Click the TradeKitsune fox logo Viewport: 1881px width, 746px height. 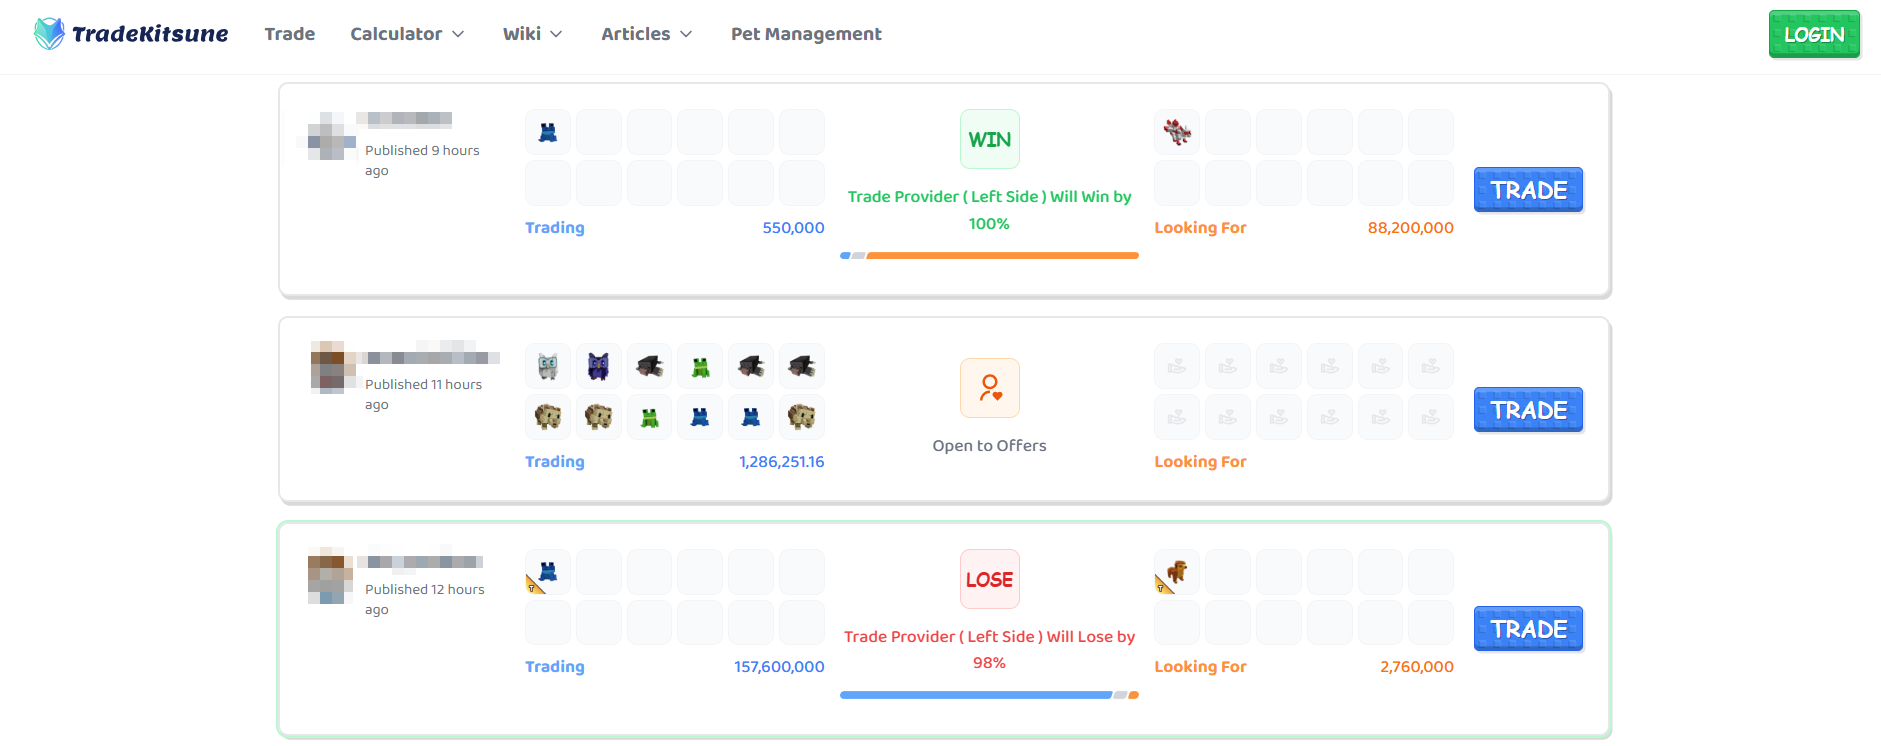[49, 33]
